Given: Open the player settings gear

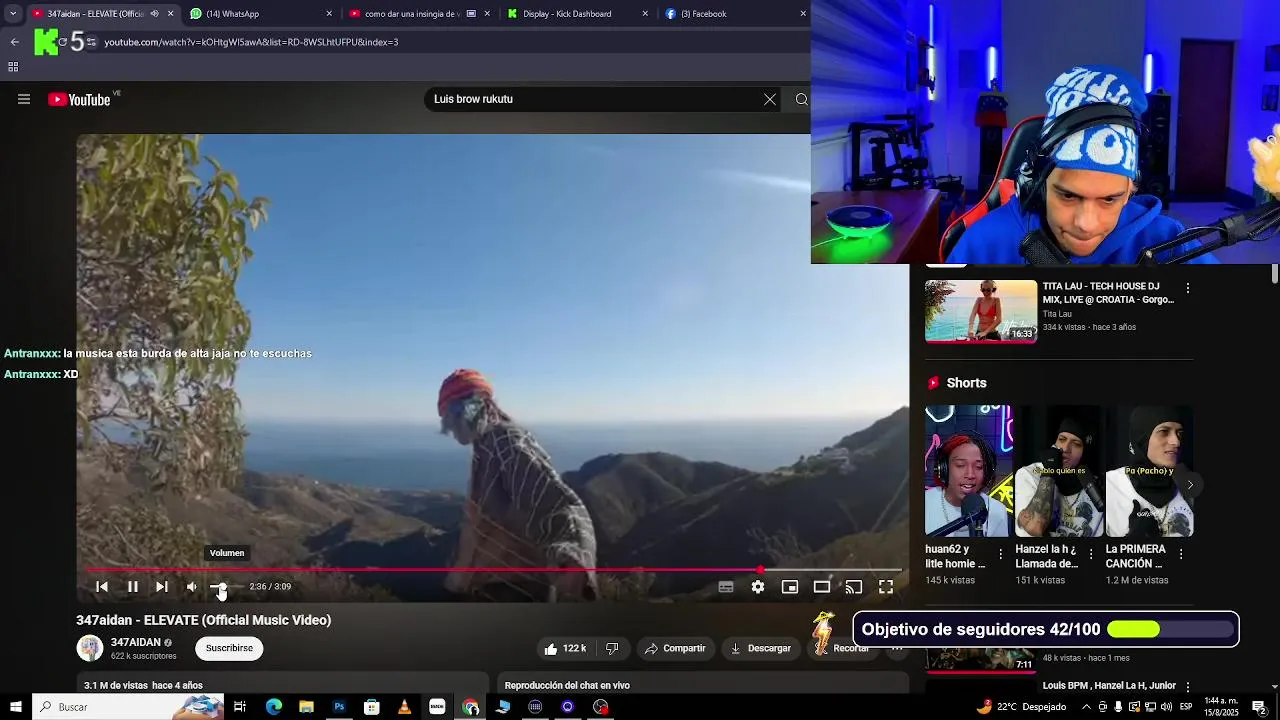Looking at the screenshot, I should [x=758, y=587].
